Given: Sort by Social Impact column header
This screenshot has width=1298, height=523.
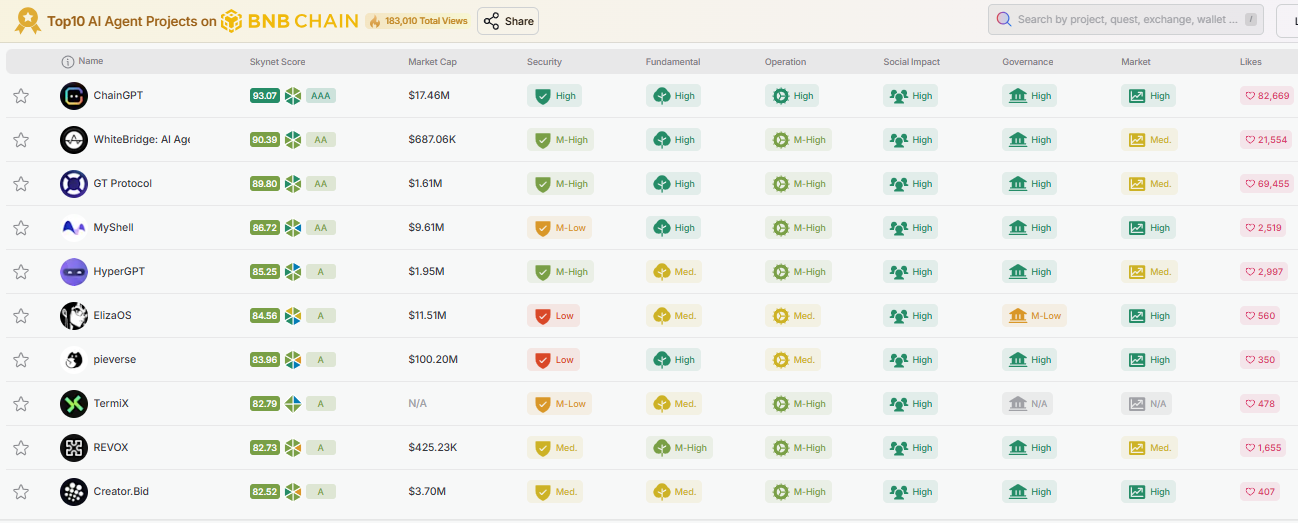Looking at the screenshot, I should pyautogui.click(x=912, y=62).
